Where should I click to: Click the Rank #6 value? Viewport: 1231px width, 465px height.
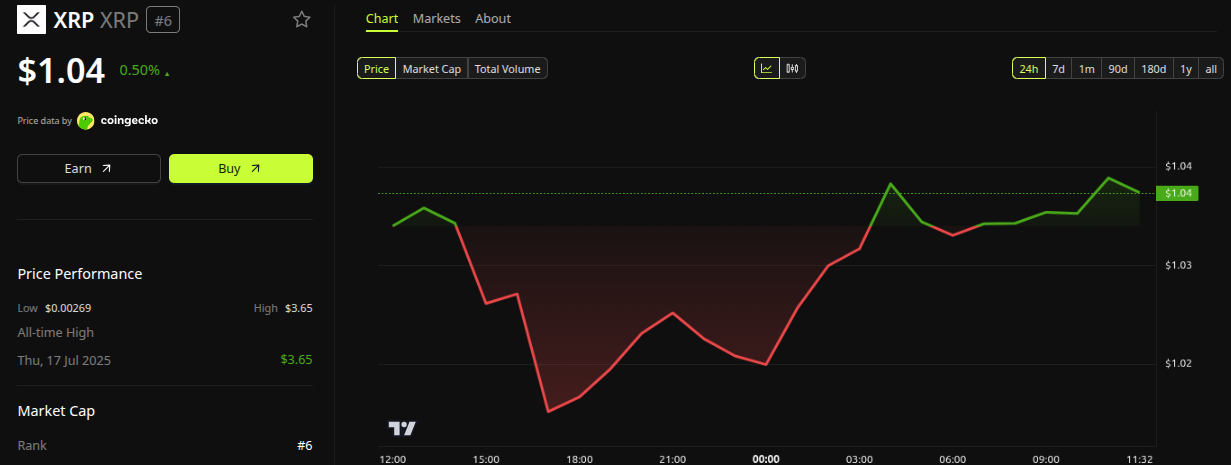point(305,445)
